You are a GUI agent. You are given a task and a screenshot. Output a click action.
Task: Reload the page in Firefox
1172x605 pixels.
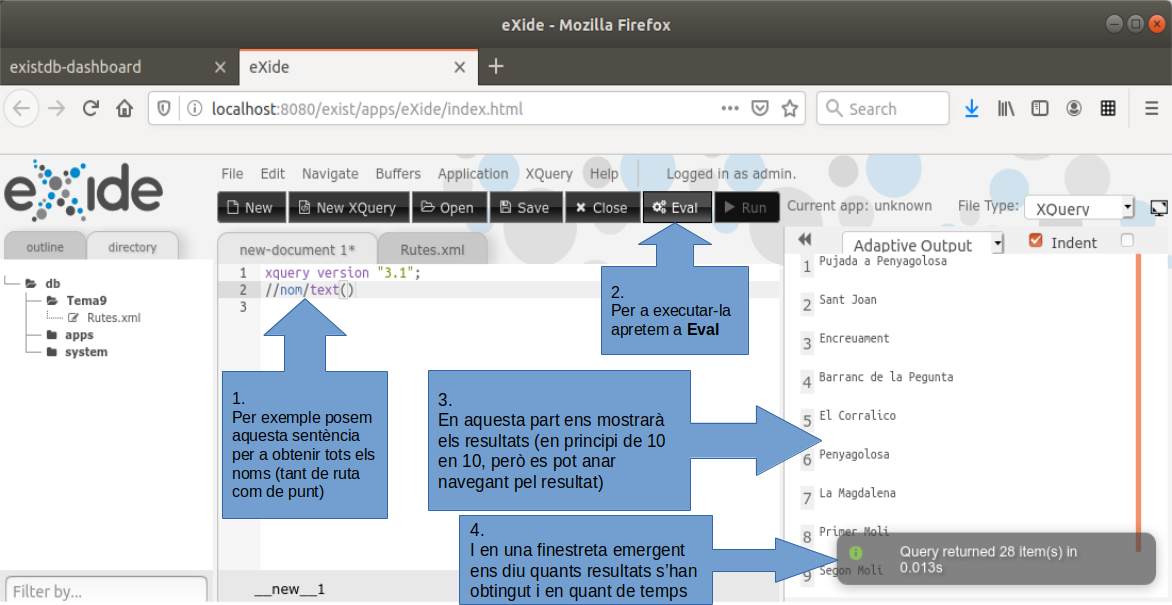[91, 108]
